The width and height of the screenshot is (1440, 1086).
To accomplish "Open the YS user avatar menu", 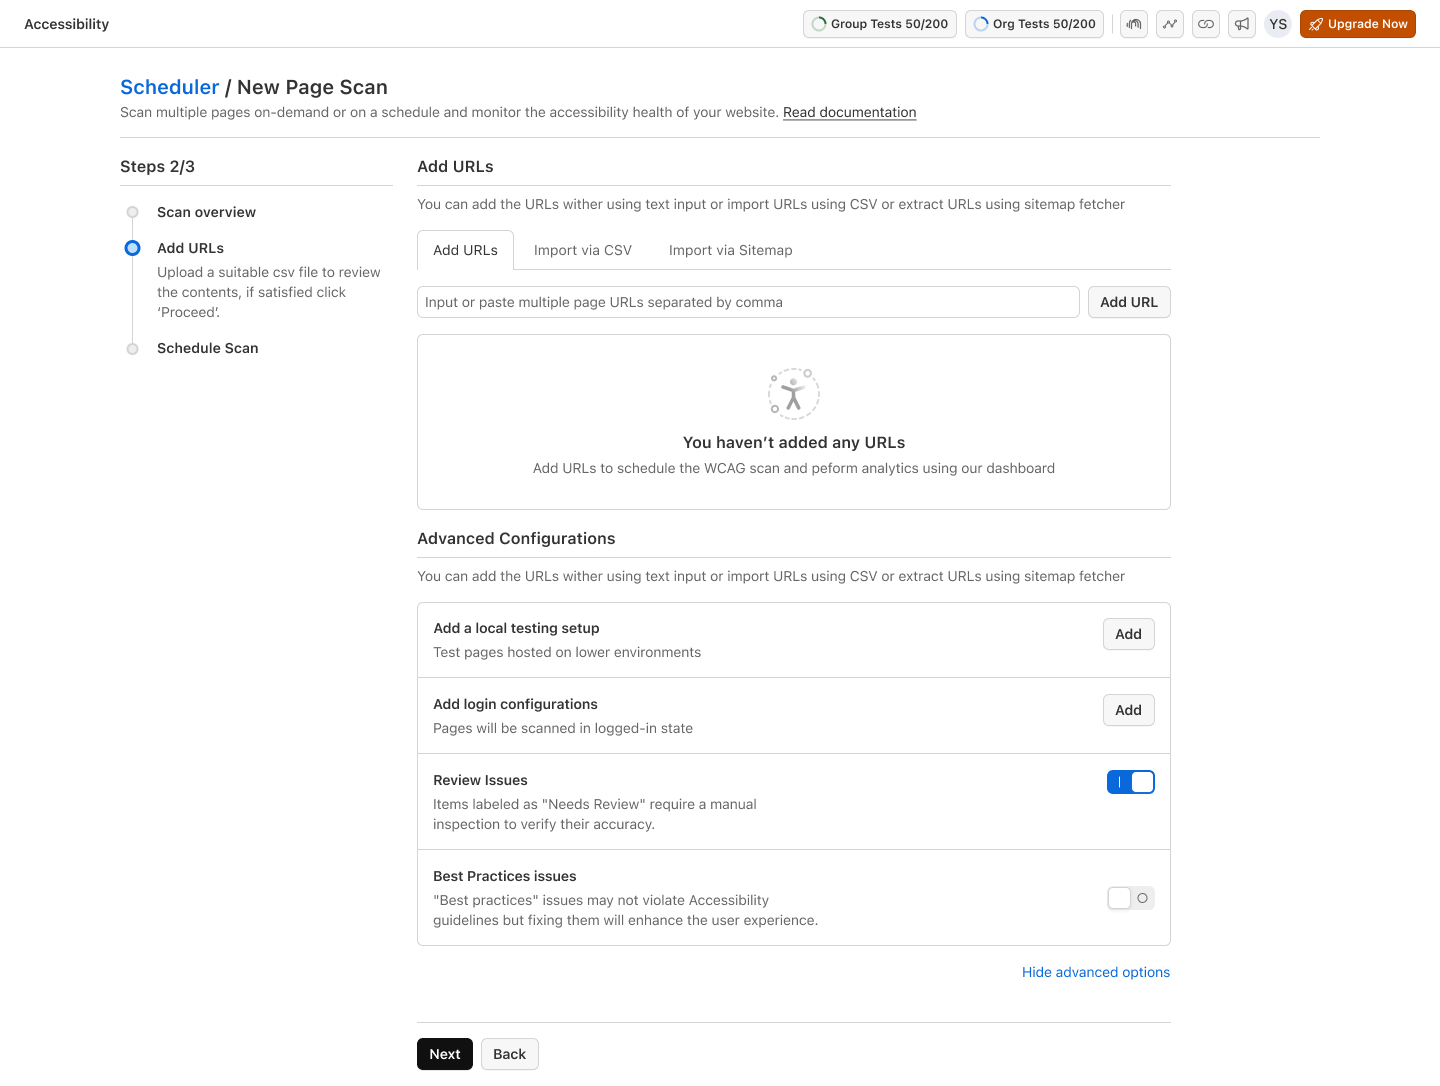I will [x=1277, y=24].
